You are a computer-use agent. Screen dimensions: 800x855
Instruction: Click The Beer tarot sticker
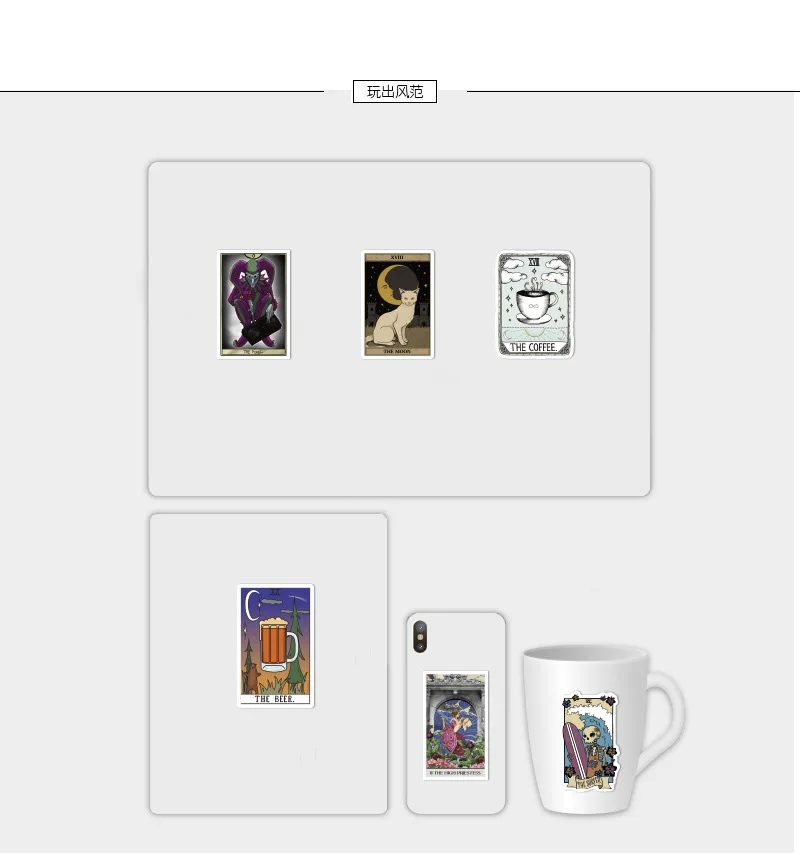pyautogui.click(x=276, y=646)
